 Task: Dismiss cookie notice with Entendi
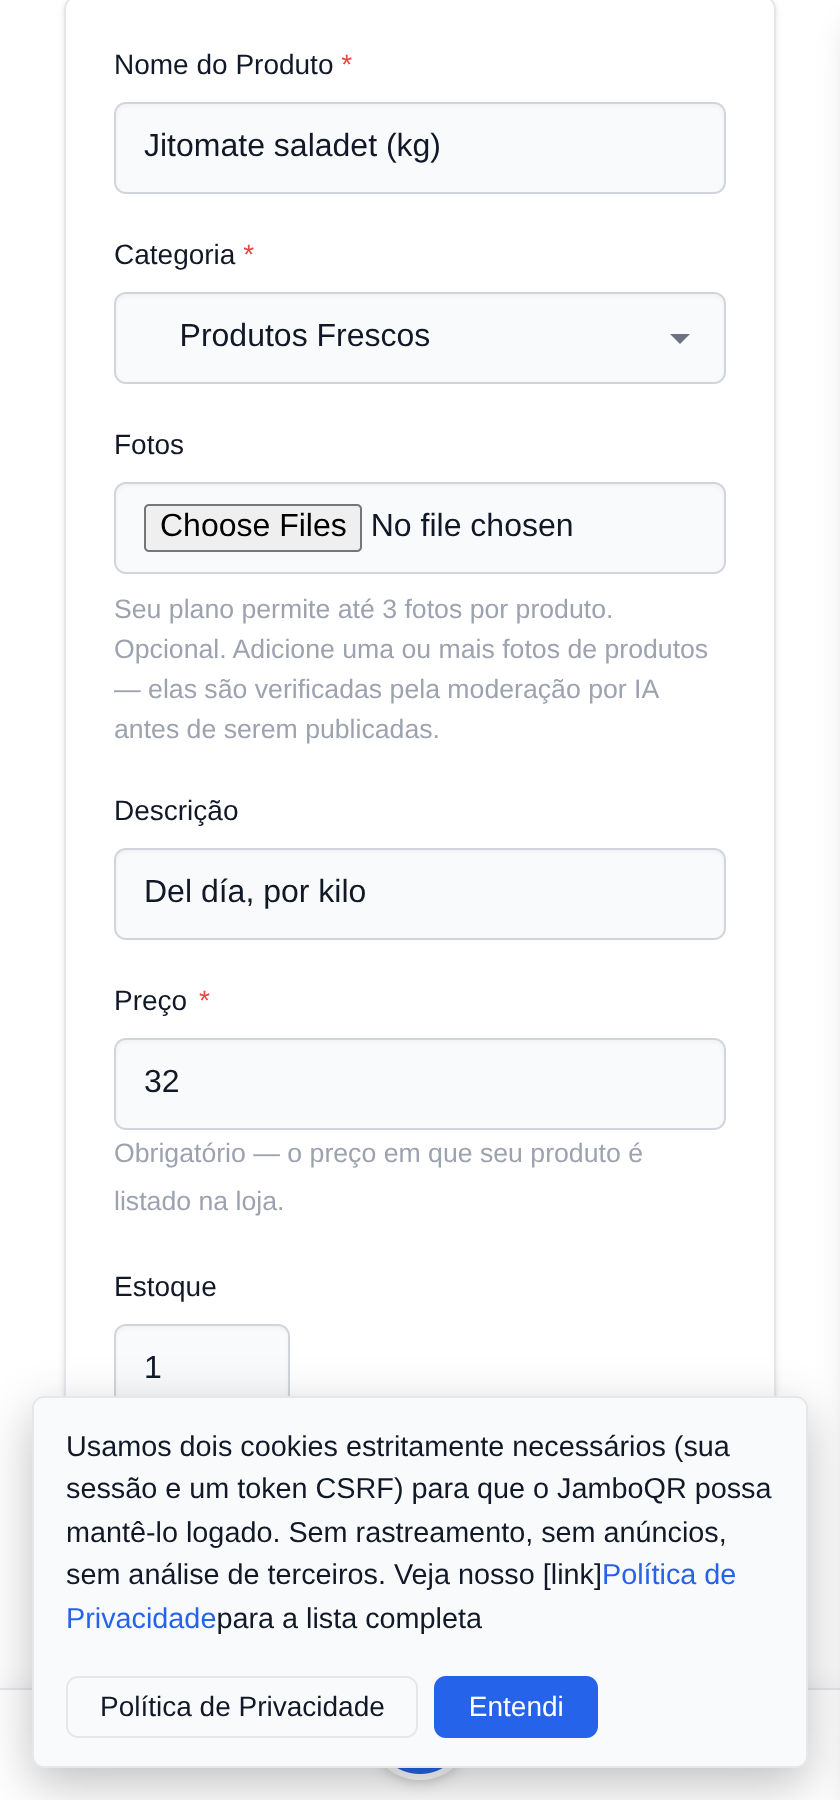pyautogui.click(x=516, y=1707)
